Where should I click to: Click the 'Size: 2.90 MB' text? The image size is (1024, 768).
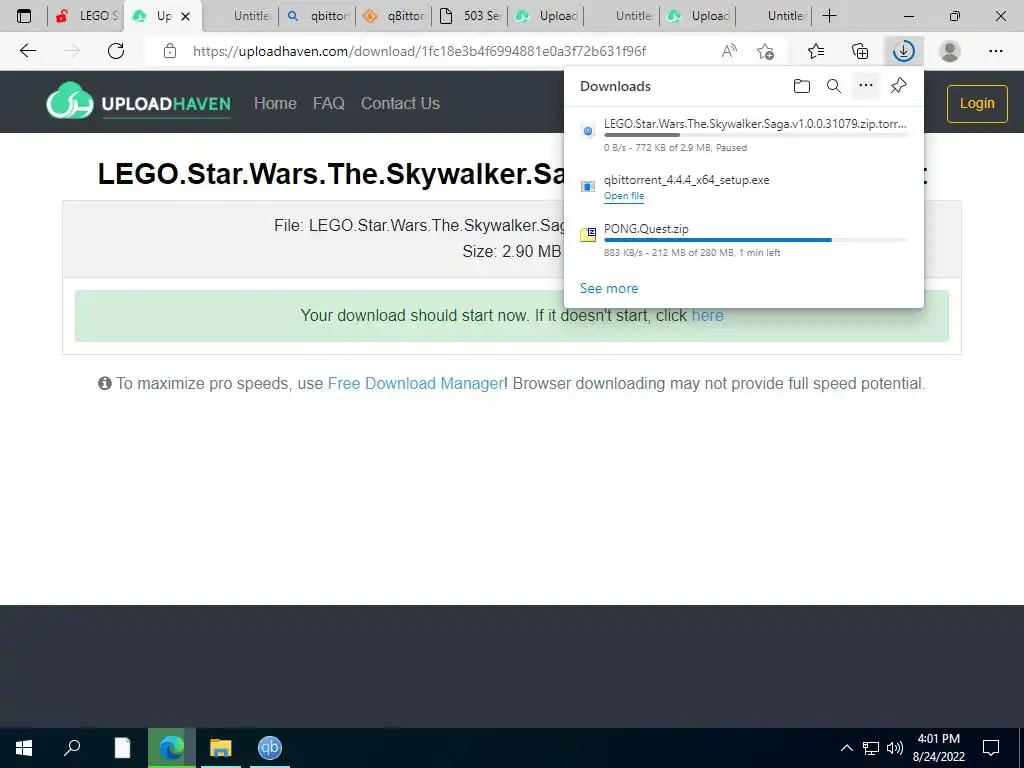click(511, 251)
